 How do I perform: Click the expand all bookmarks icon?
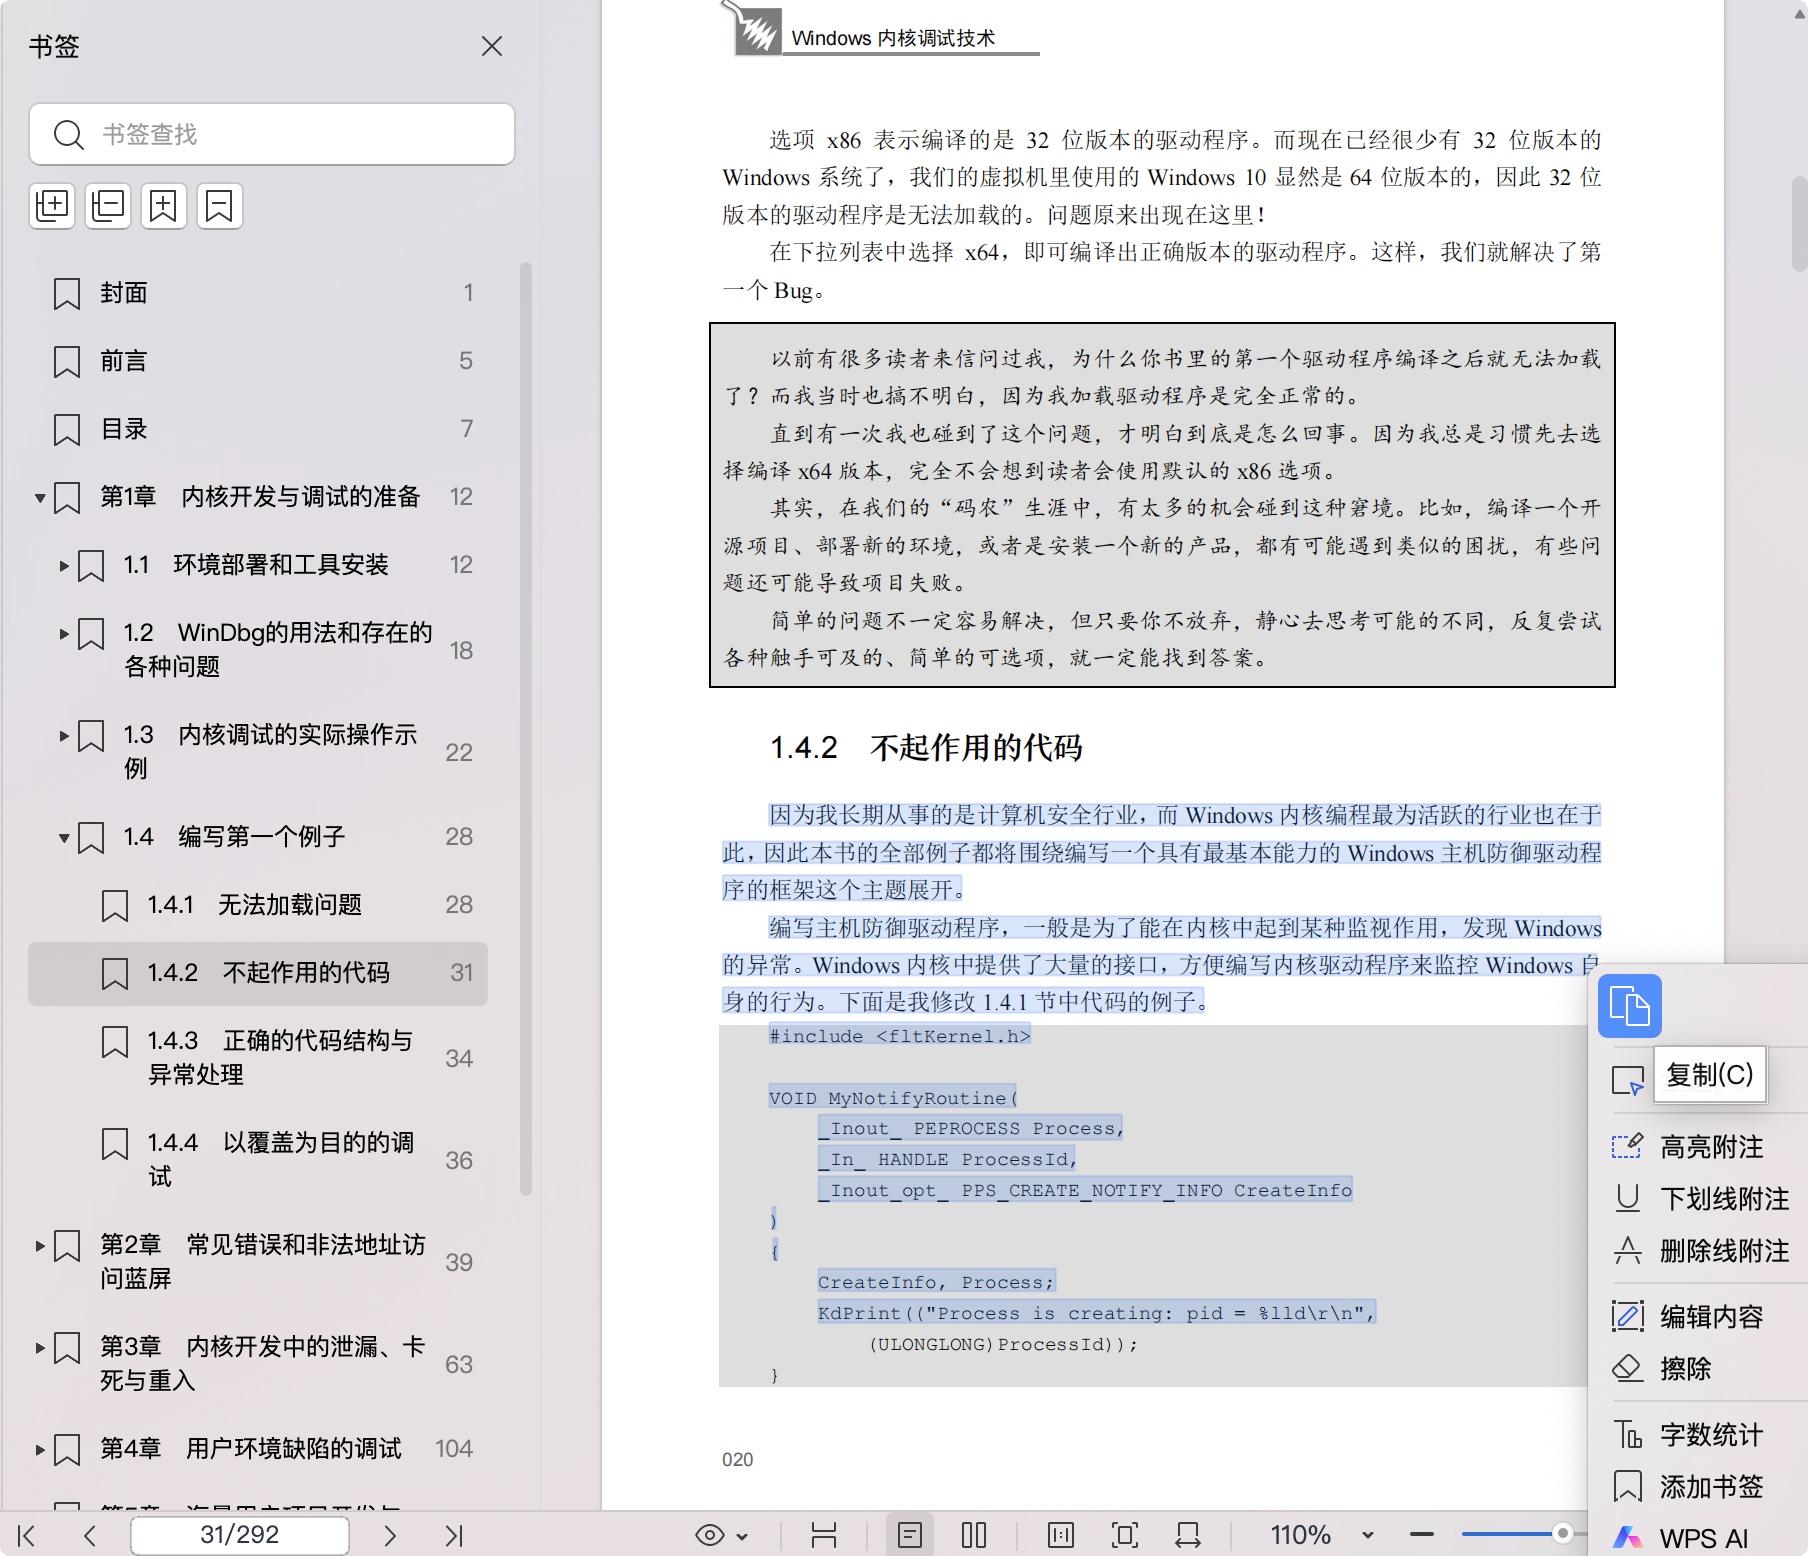click(52, 206)
